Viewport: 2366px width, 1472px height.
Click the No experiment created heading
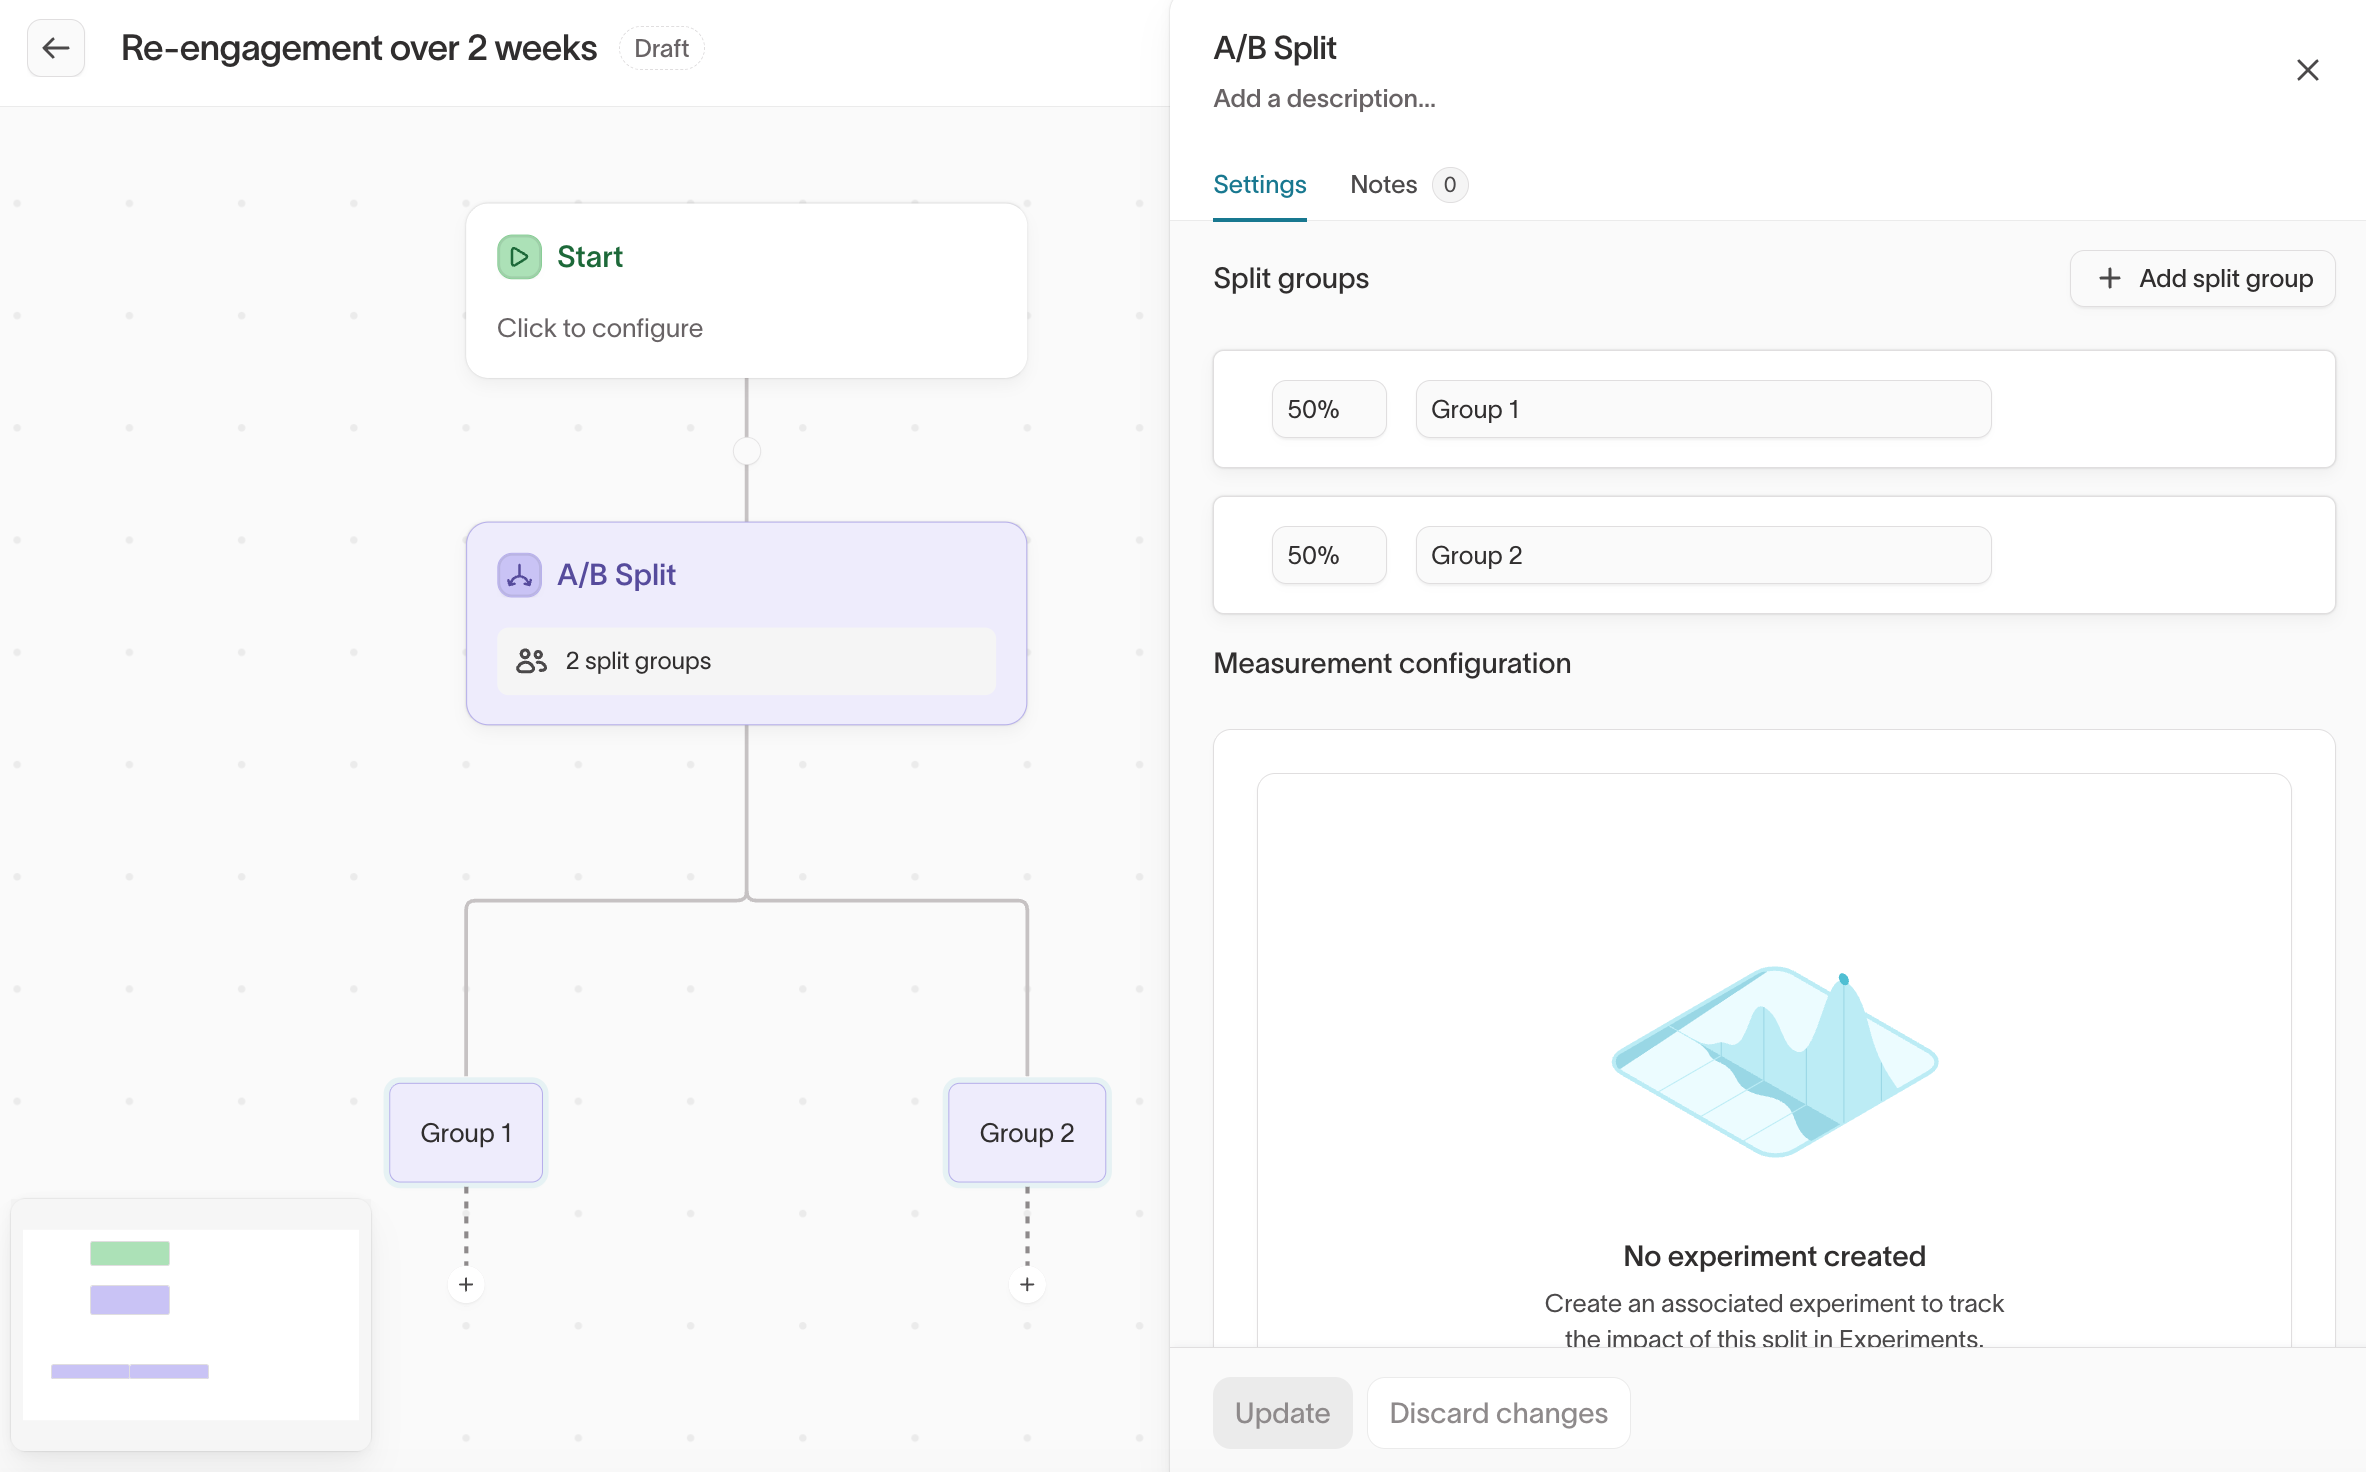(x=1774, y=1256)
